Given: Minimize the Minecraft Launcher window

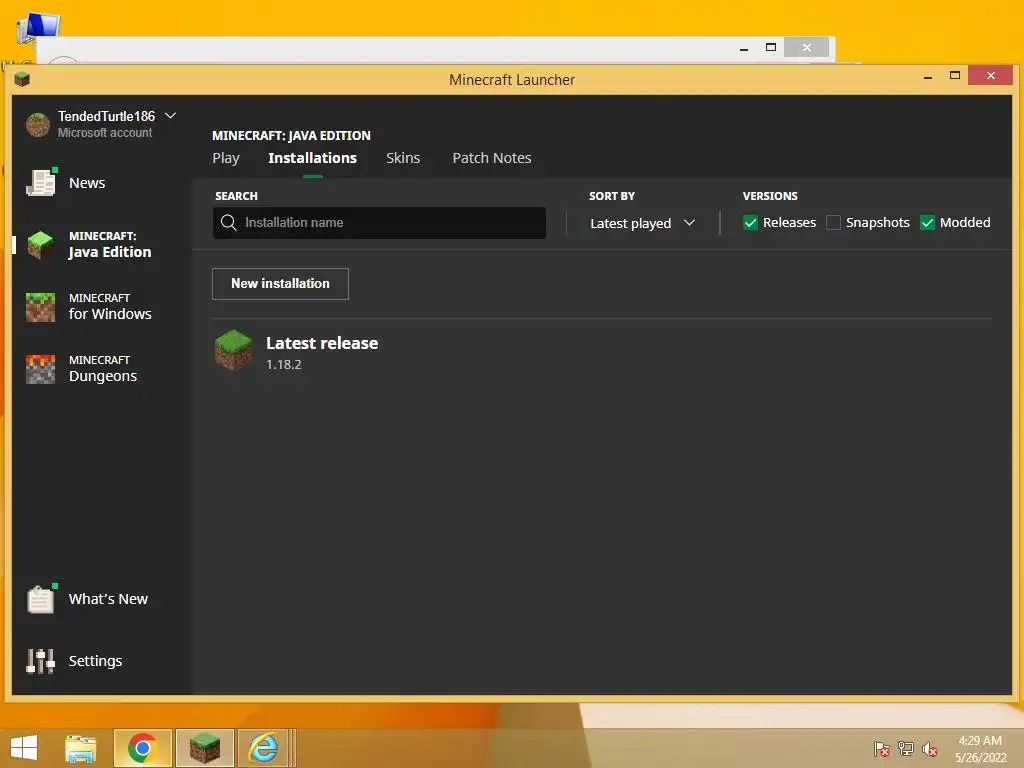Looking at the screenshot, I should (928, 76).
